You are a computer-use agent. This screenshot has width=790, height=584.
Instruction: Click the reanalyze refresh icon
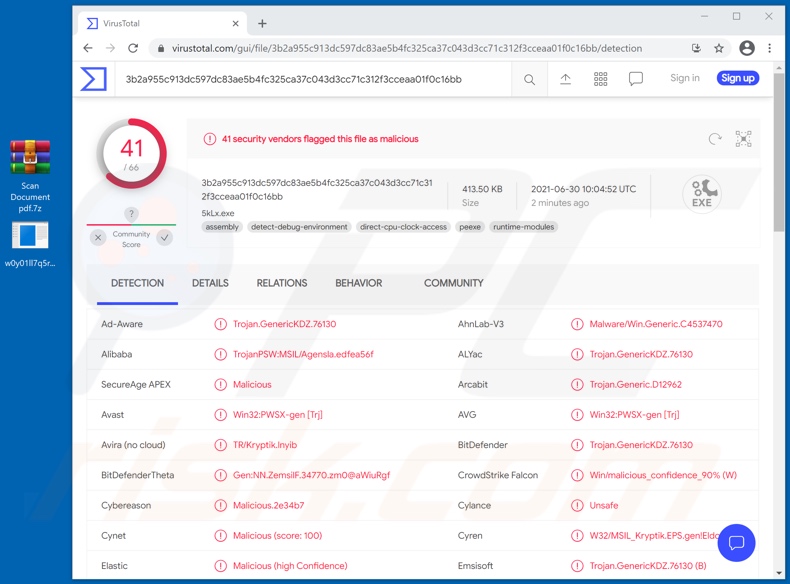[x=714, y=139]
